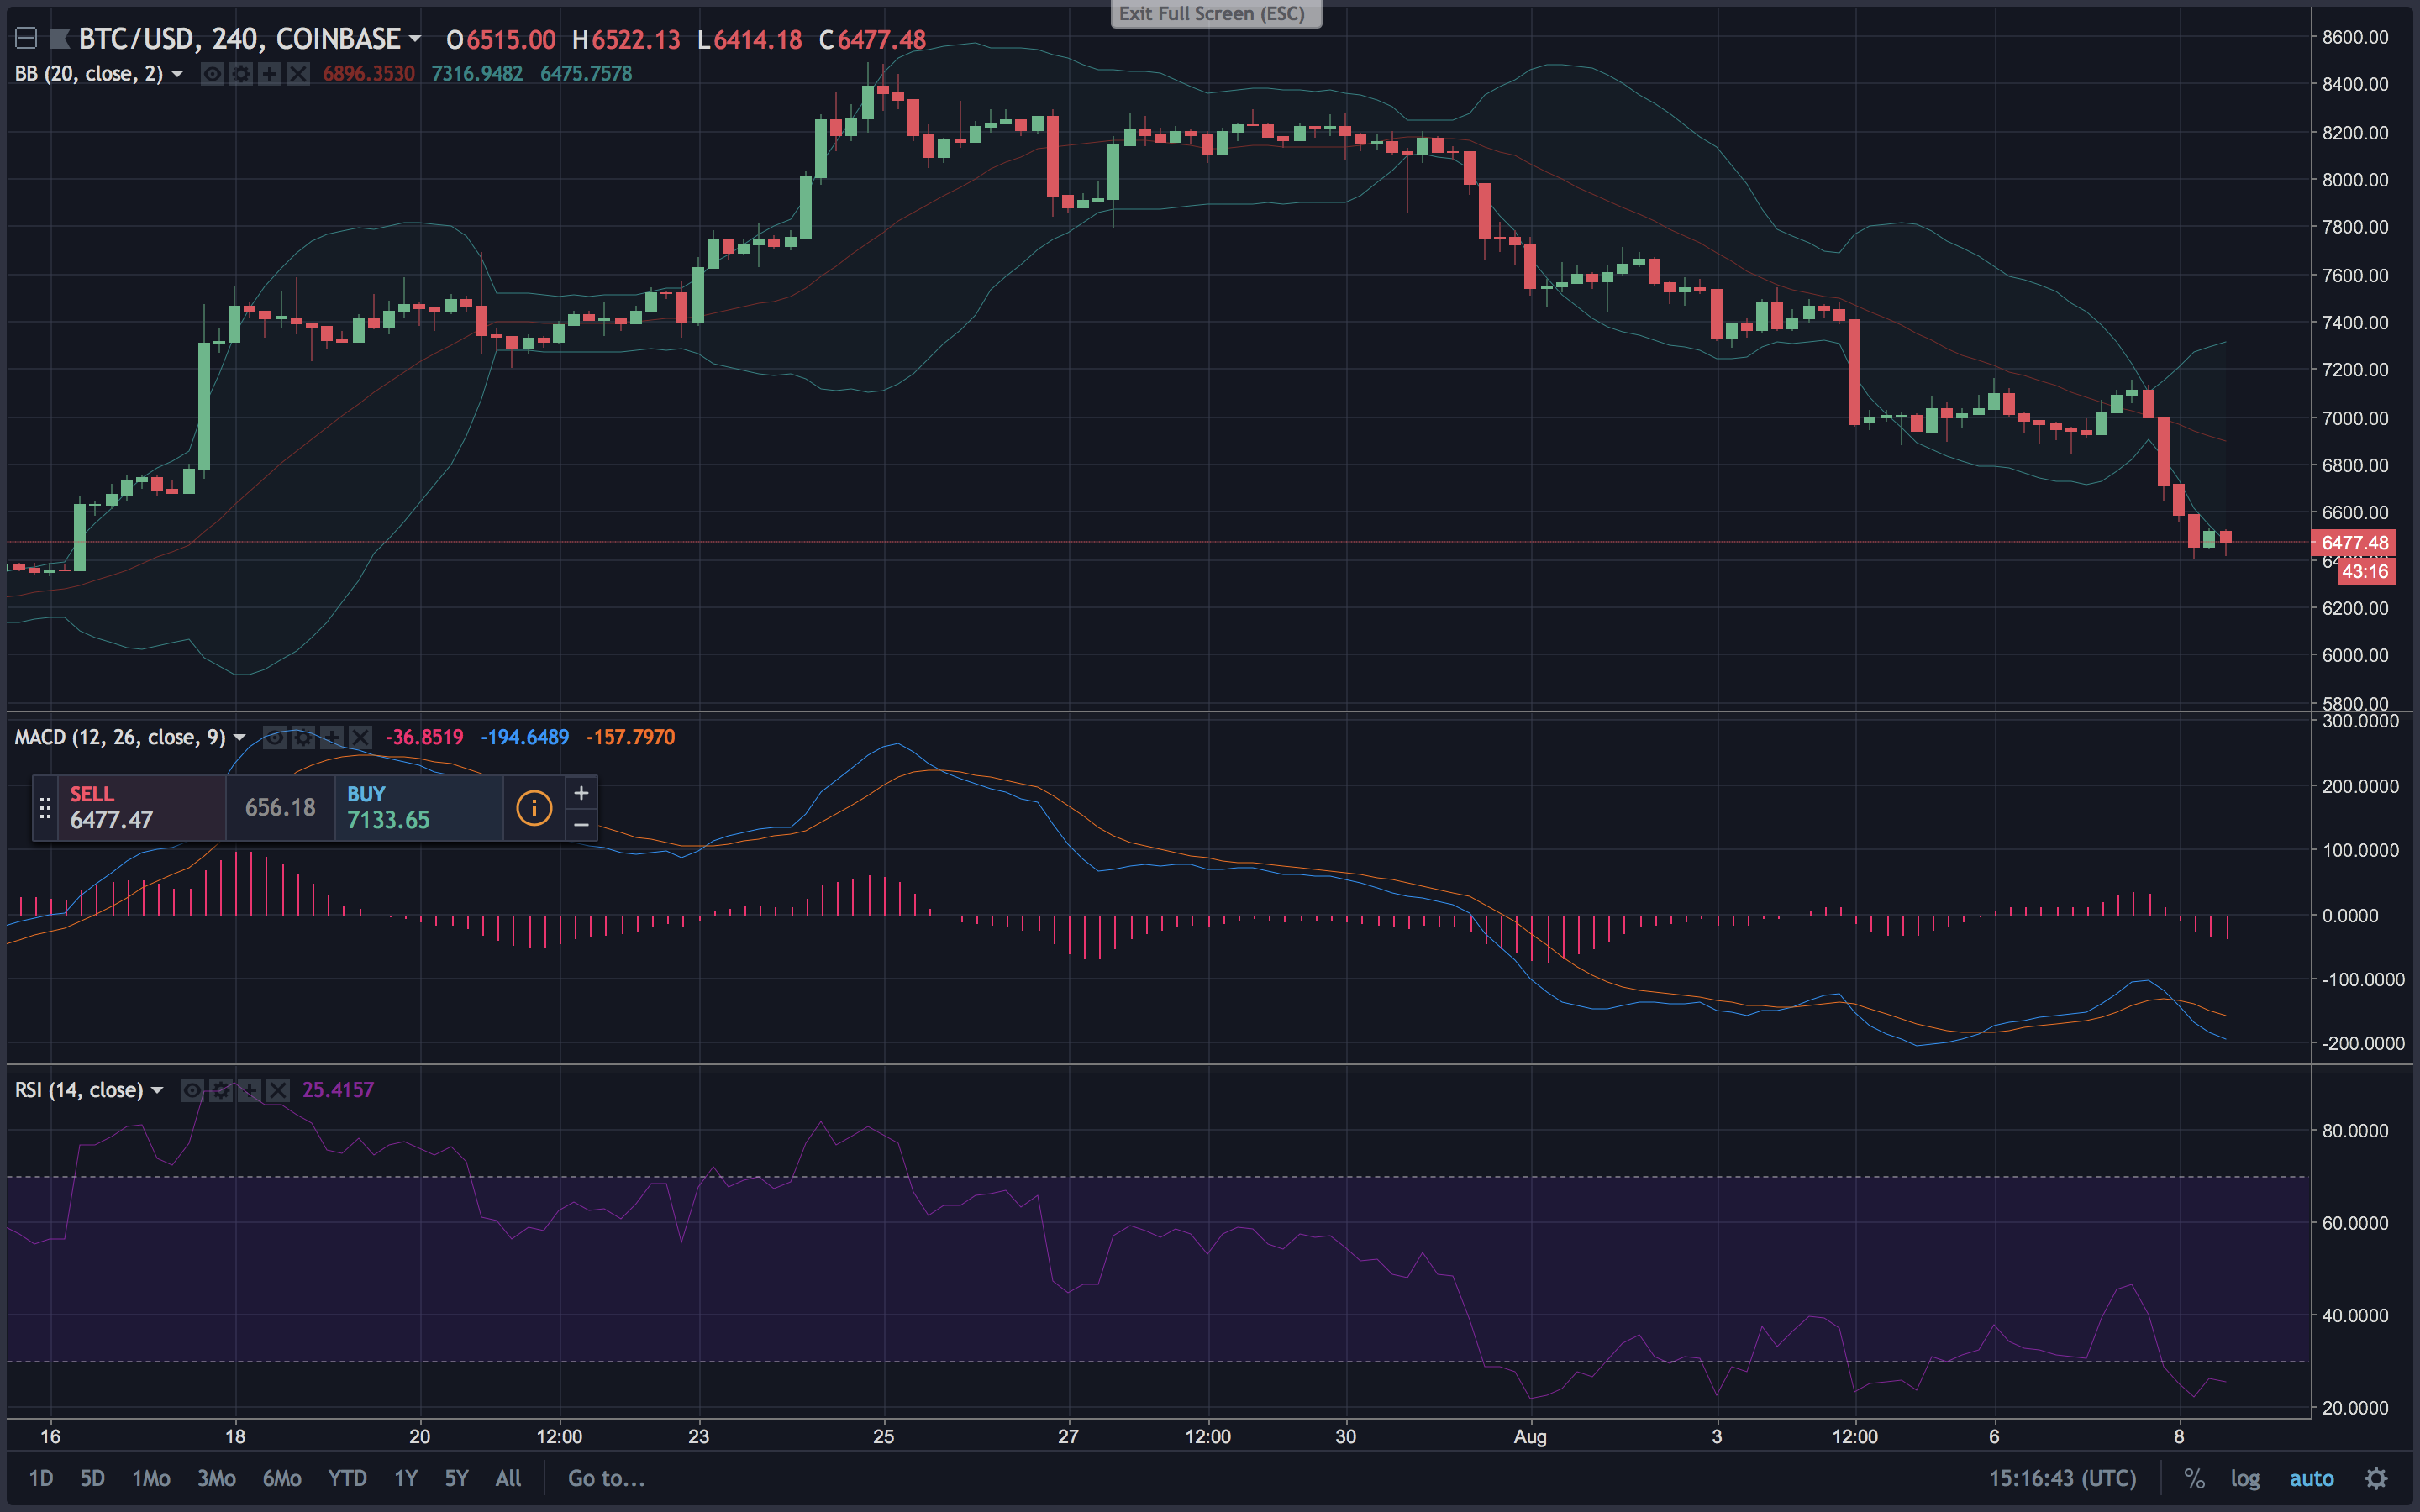Toggle MACD indicator visibility eye
The image size is (2420, 1512).
(x=274, y=738)
